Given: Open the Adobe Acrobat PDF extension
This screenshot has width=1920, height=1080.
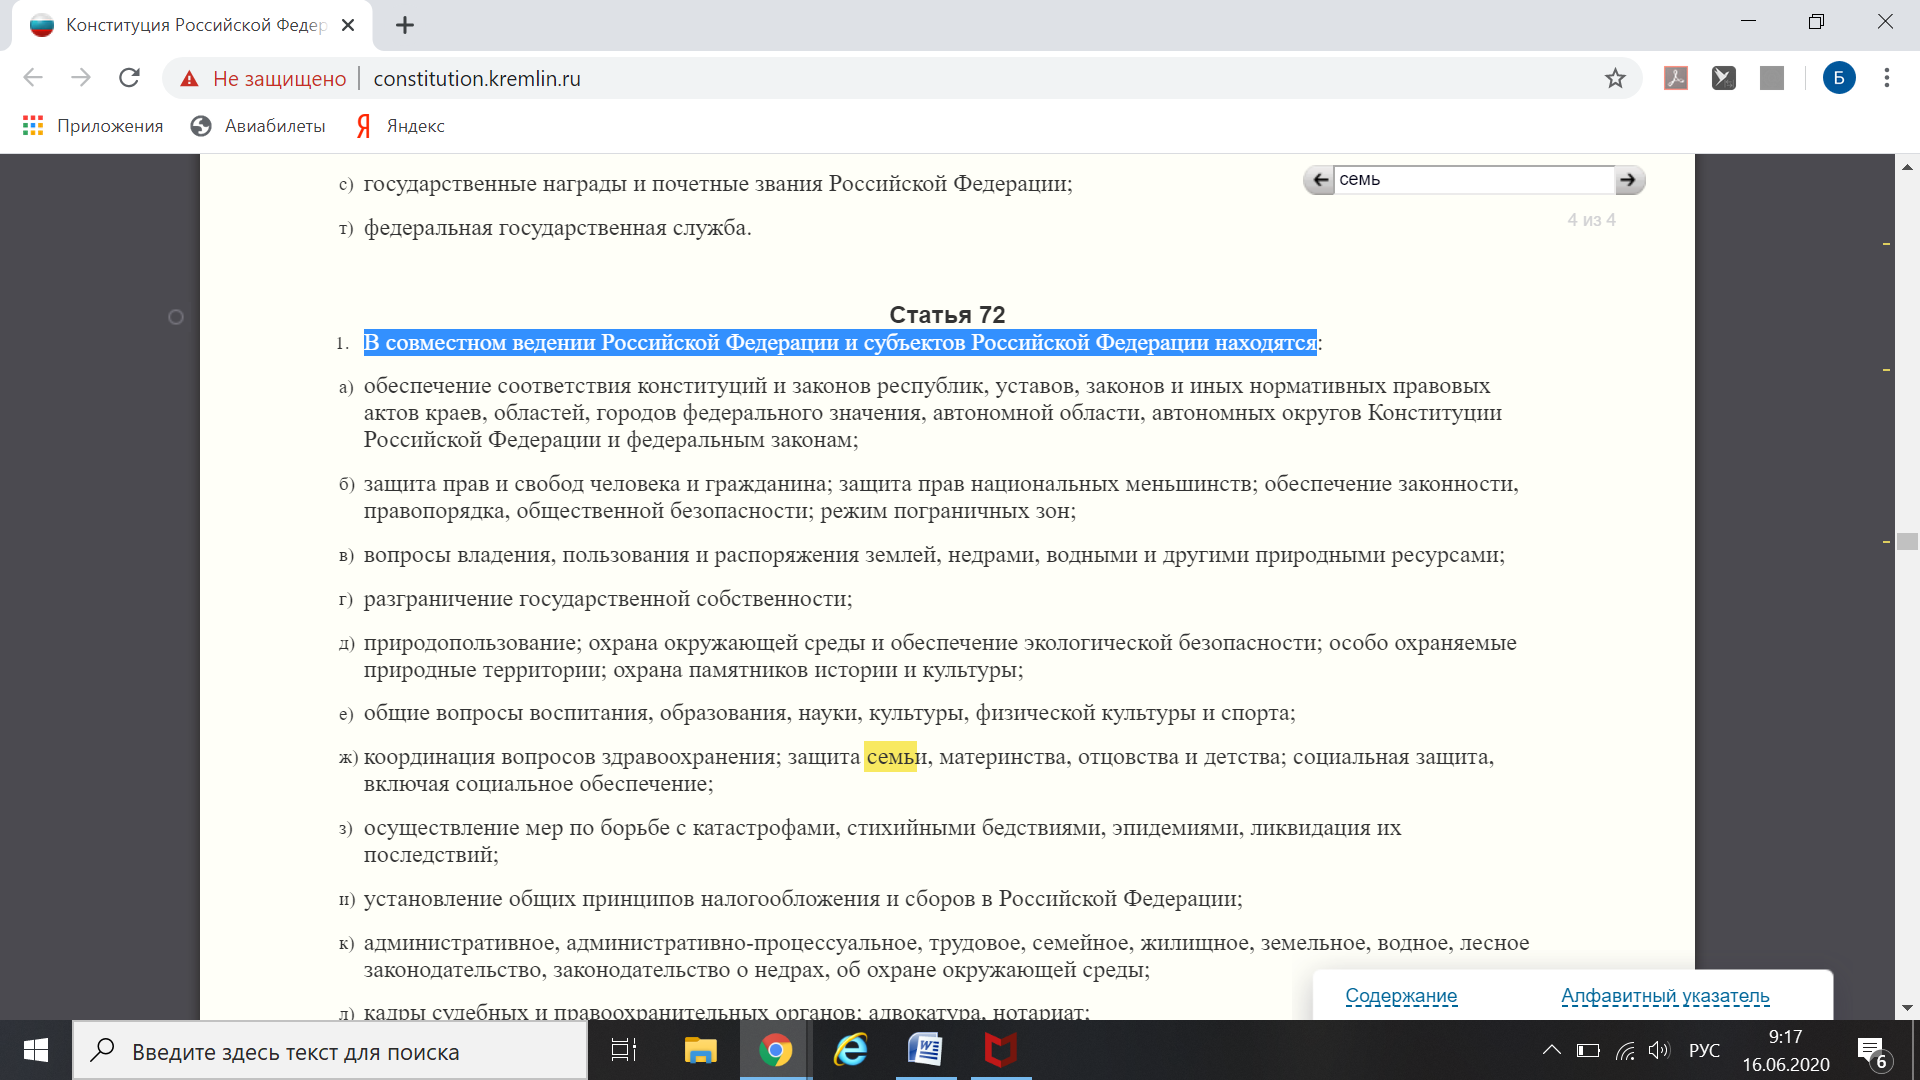Looking at the screenshot, I should (1676, 78).
